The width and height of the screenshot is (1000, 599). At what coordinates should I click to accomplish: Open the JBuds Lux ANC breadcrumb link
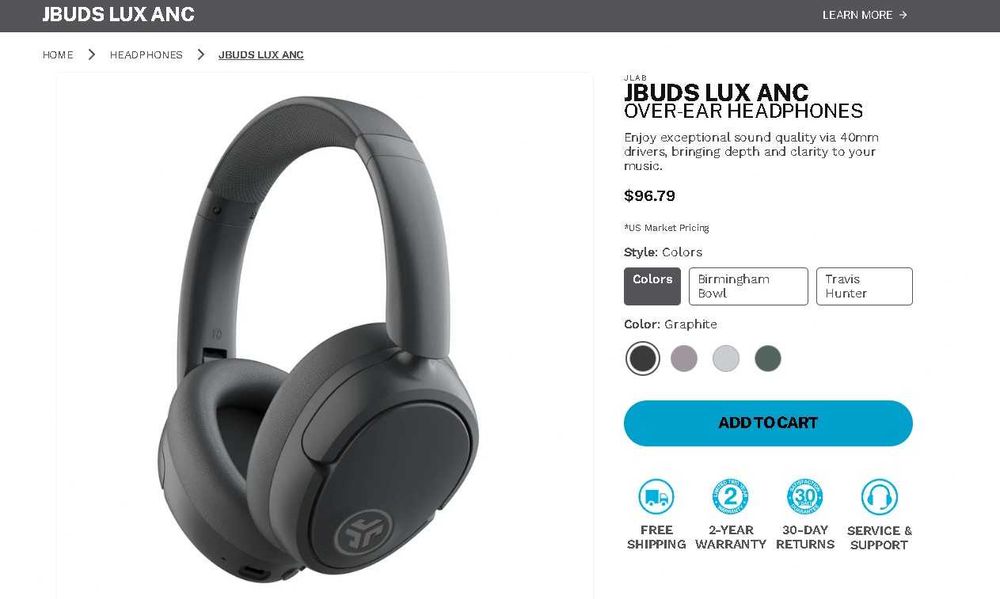[x=261, y=55]
